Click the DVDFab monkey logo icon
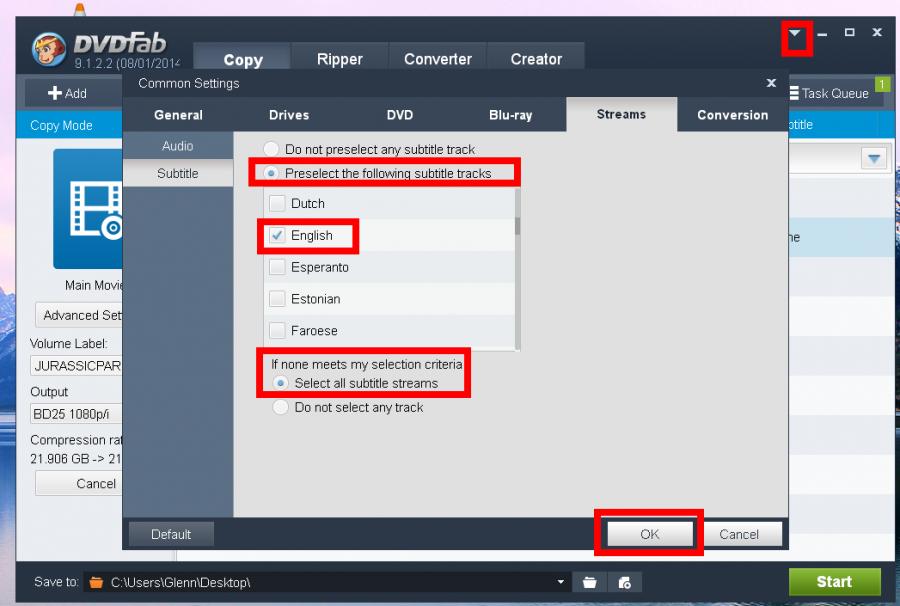 [x=48, y=49]
